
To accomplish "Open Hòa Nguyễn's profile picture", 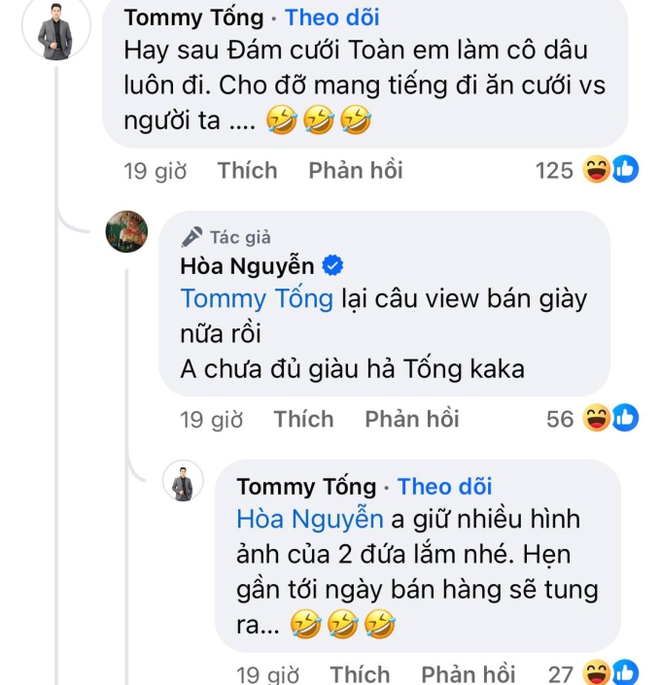I will pos(127,233).
